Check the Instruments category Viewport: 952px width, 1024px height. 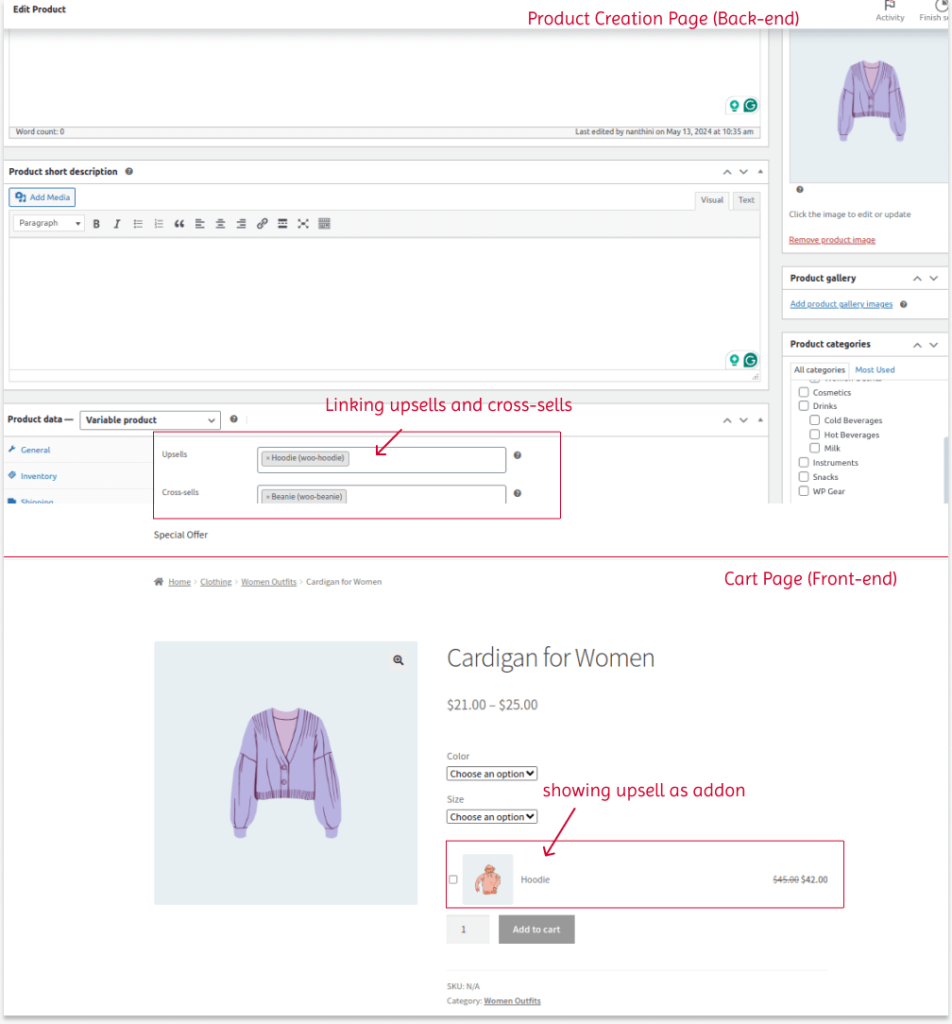pos(804,462)
